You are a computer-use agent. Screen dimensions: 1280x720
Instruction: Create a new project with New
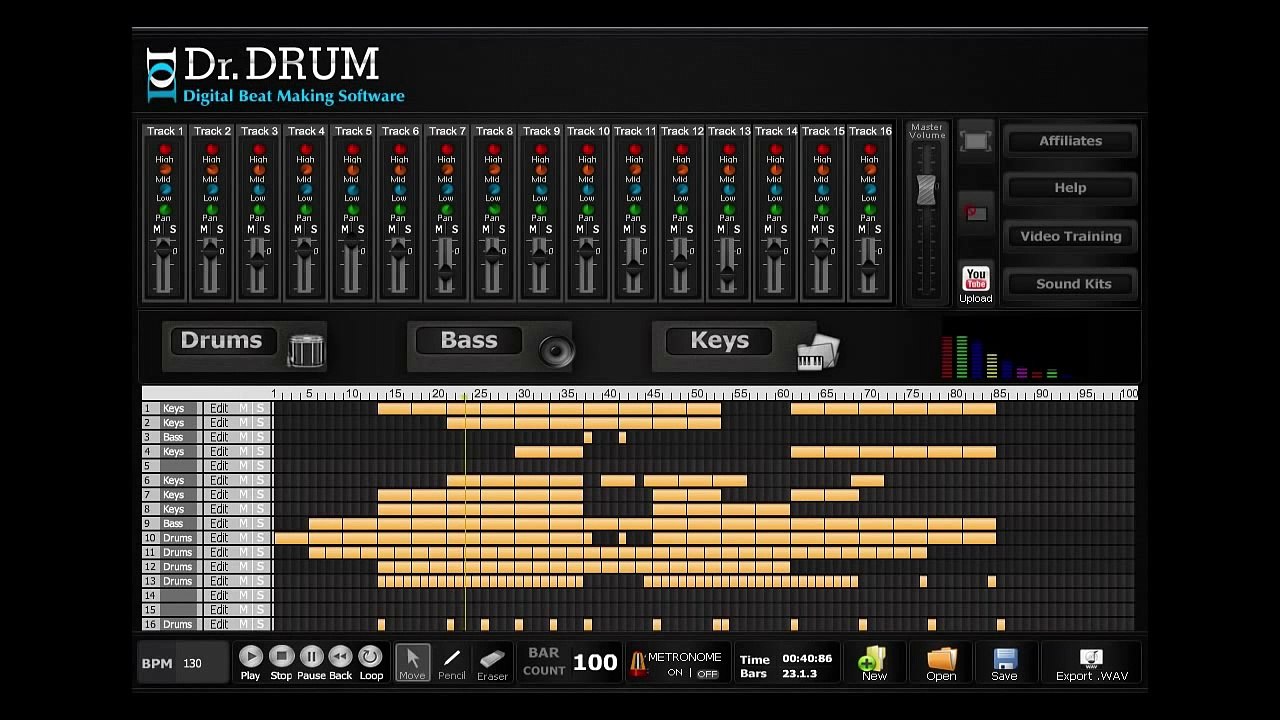click(874, 663)
